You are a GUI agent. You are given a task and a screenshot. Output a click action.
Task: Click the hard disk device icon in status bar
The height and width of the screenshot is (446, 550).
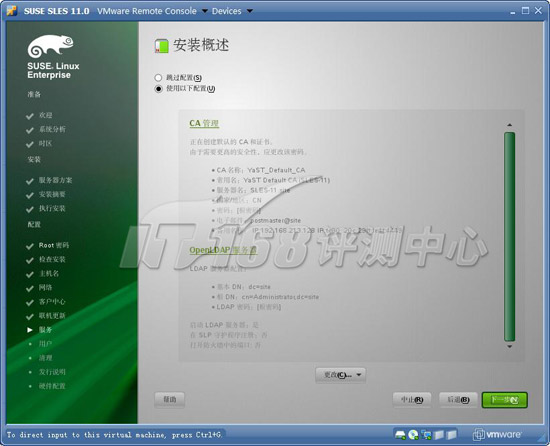pyautogui.click(x=400, y=435)
